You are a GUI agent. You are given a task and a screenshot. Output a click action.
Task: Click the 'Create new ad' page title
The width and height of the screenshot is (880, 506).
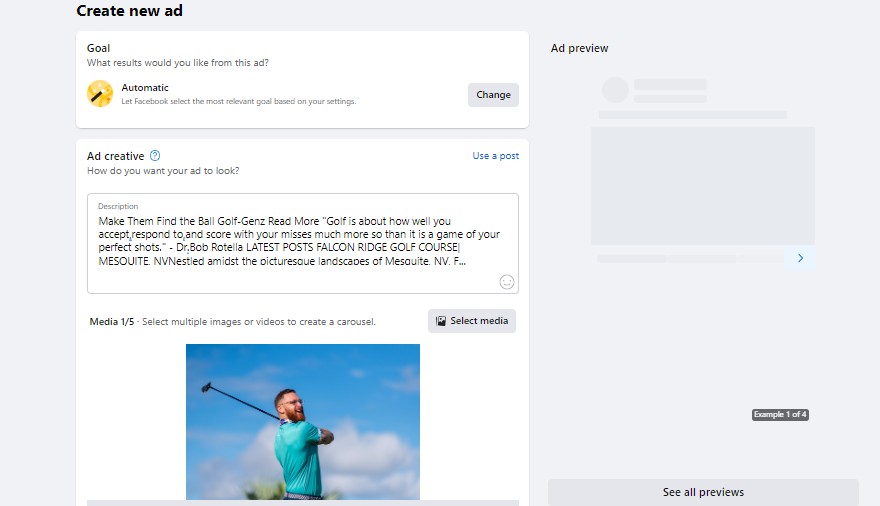tap(129, 11)
